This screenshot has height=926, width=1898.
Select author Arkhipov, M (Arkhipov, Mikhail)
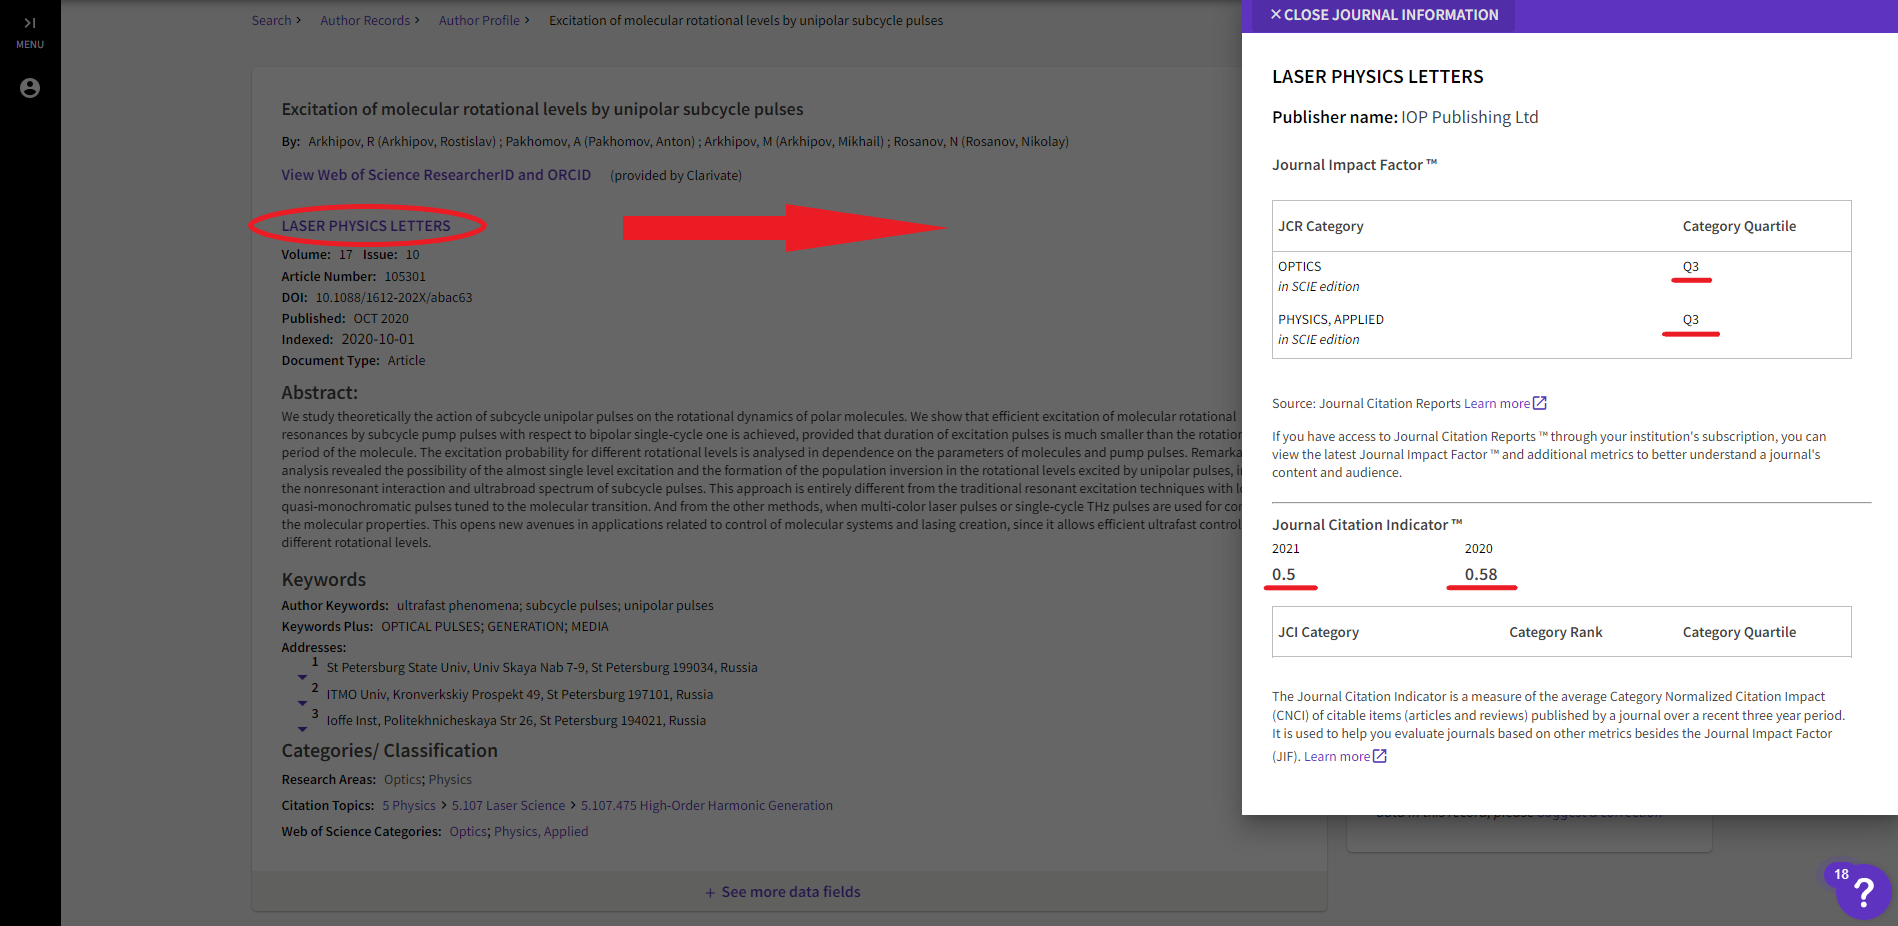point(794,142)
